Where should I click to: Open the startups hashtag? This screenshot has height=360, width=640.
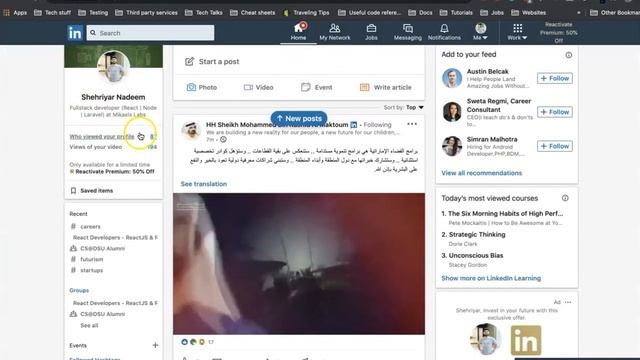pyautogui.click(x=91, y=270)
